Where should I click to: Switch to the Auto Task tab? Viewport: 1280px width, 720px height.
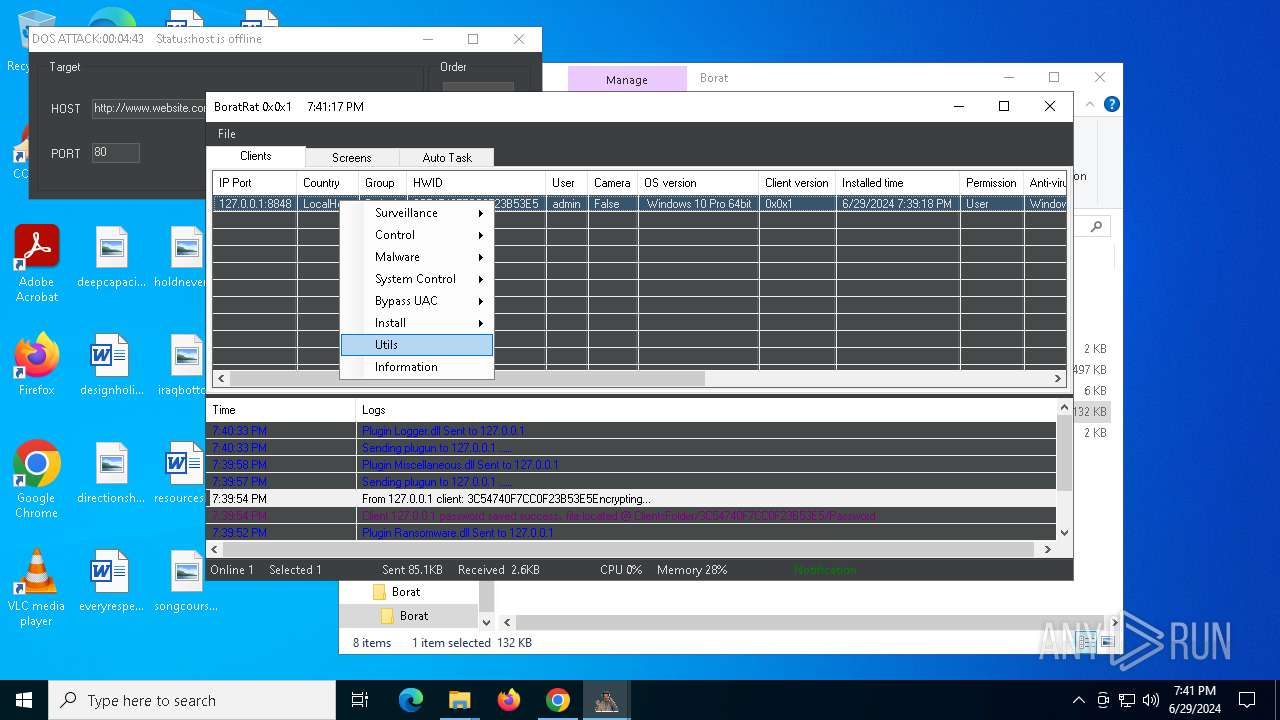[447, 158]
